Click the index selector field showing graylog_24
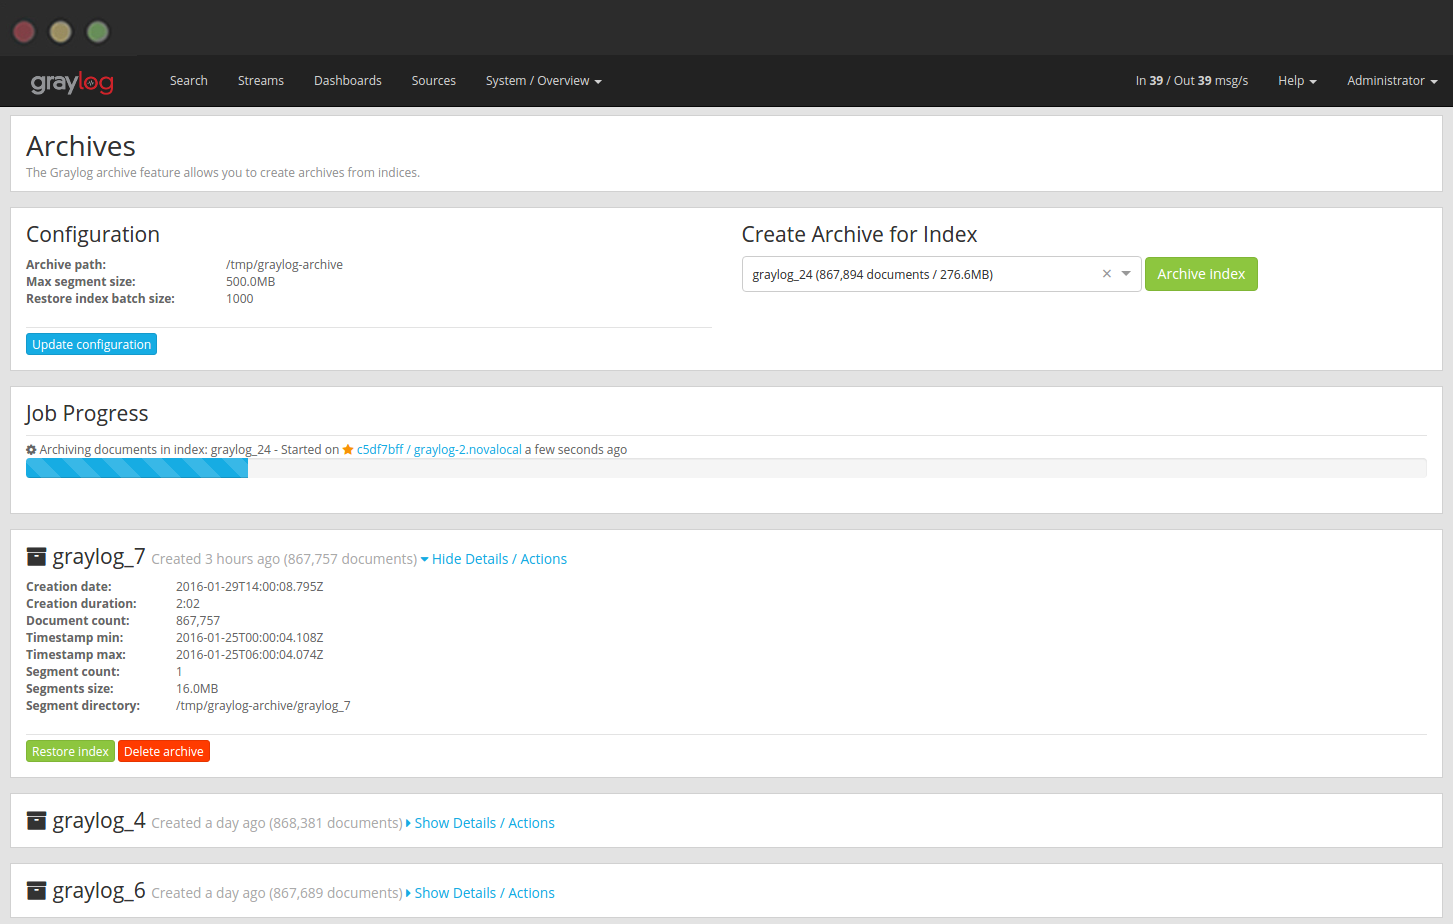The image size is (1453, 924). [x=941, y=274]
